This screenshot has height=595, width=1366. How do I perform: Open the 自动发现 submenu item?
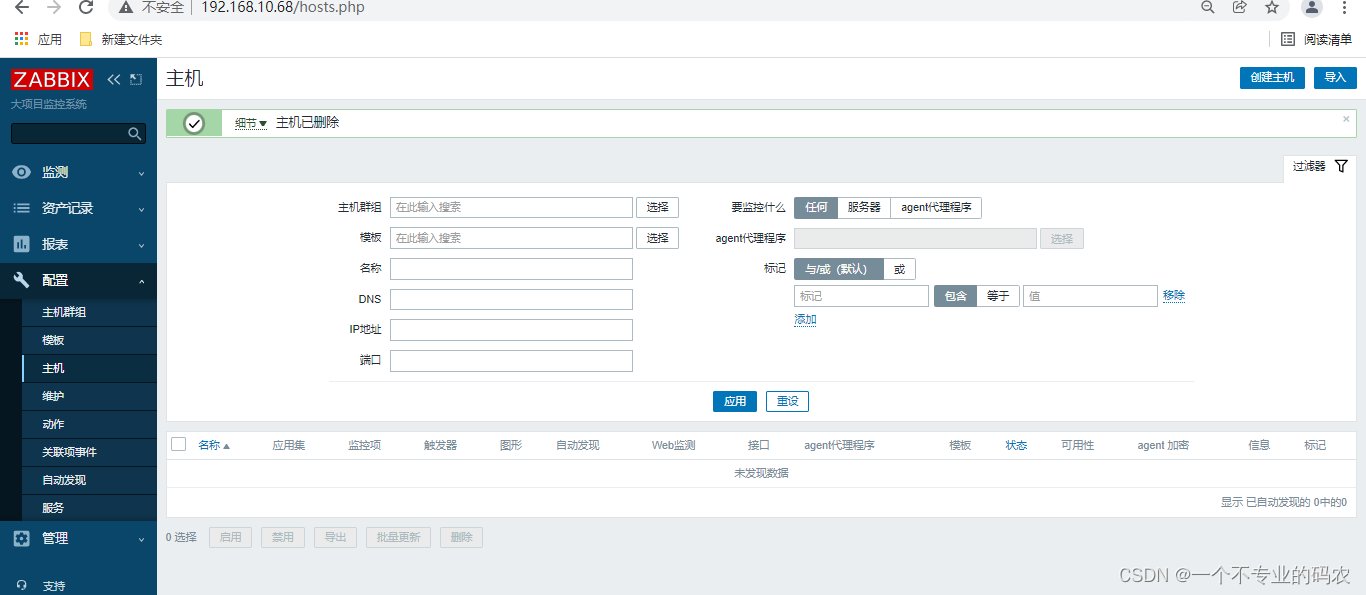tap(89, 480)
